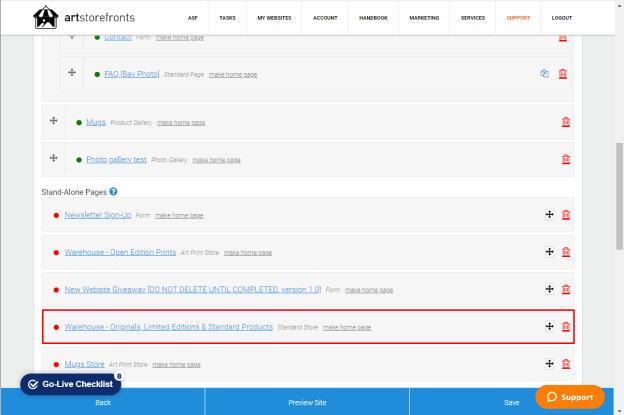
Task: Delete Warehouse - Originals, Limited Editions page
Action: [x=566, y=327]
